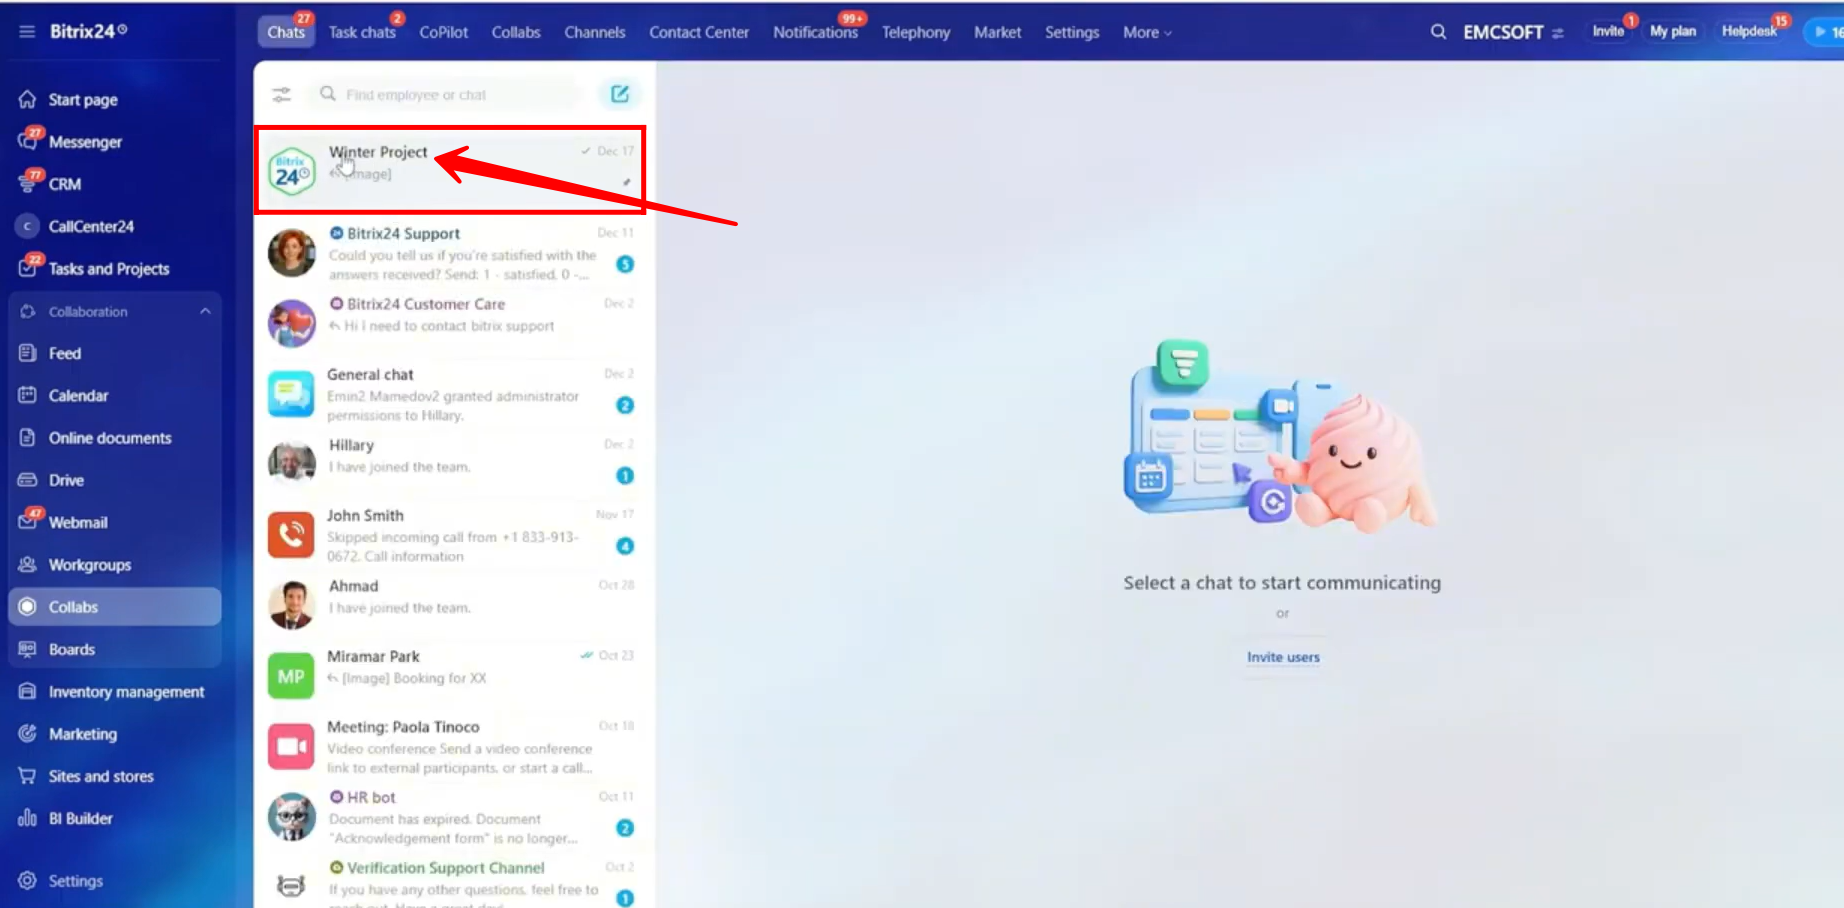This screenshot has width=1844, height=908.
Task: Collapse the Collaboration section
Action: tap(205, 312)
